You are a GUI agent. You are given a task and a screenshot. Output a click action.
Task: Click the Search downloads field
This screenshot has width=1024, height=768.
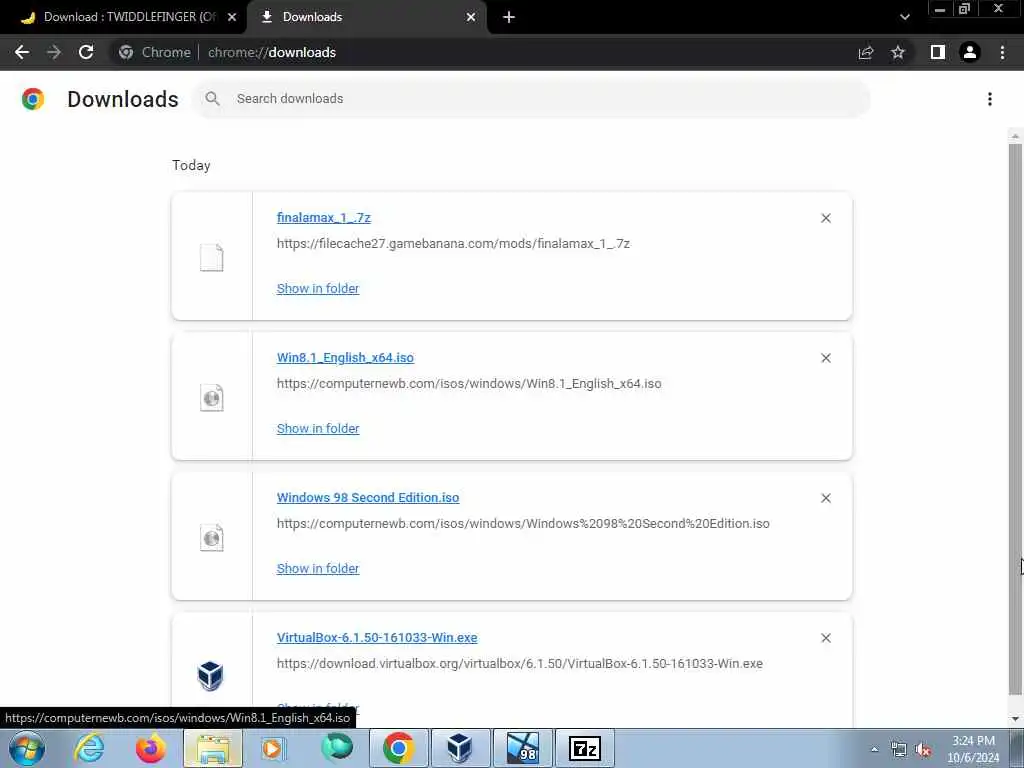click(532, 99)
